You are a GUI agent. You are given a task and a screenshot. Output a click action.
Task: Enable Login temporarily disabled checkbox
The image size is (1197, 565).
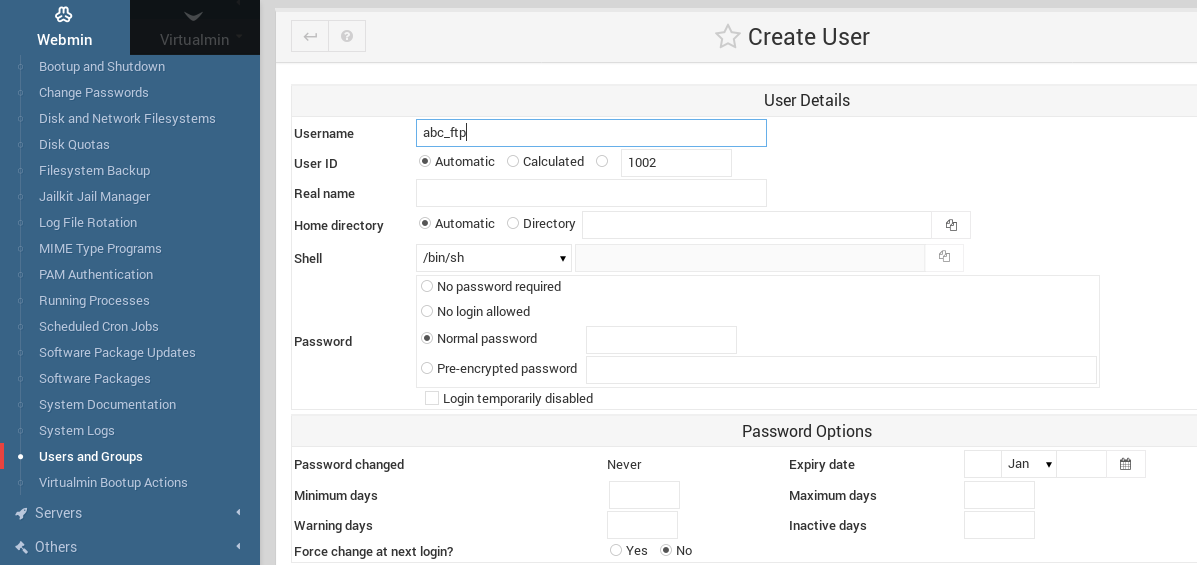432,398
